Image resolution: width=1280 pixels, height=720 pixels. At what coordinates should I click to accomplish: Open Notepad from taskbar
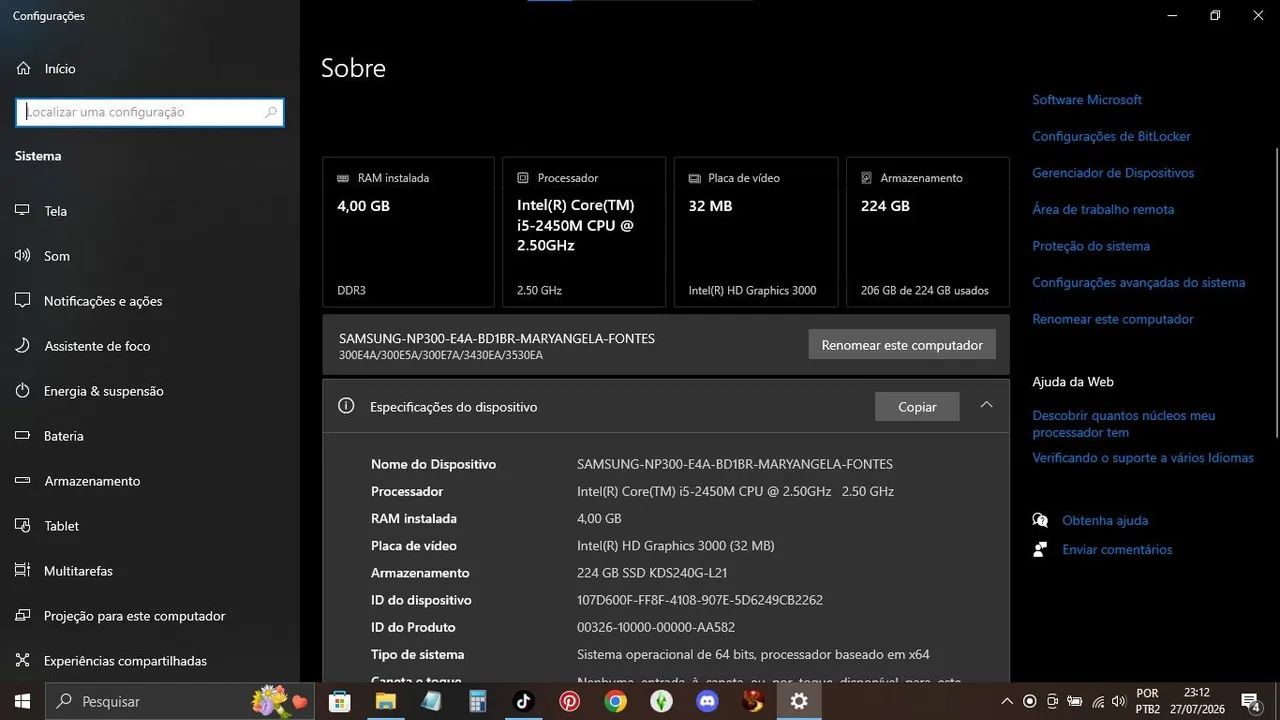coord(432,701)
